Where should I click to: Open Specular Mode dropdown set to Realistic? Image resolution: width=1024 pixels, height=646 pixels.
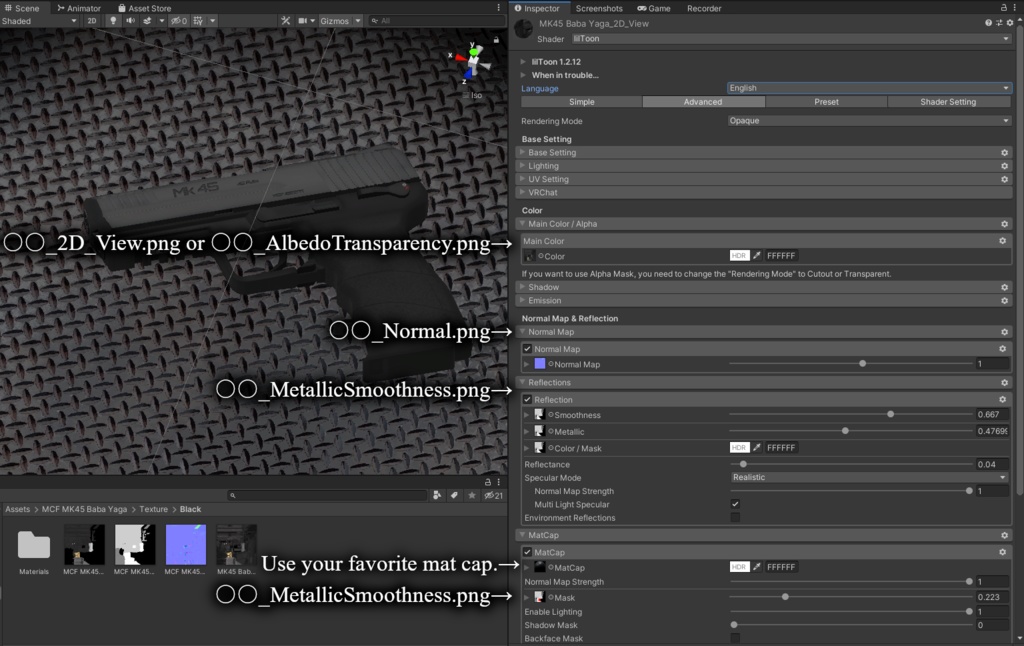(x=870, y=477)
